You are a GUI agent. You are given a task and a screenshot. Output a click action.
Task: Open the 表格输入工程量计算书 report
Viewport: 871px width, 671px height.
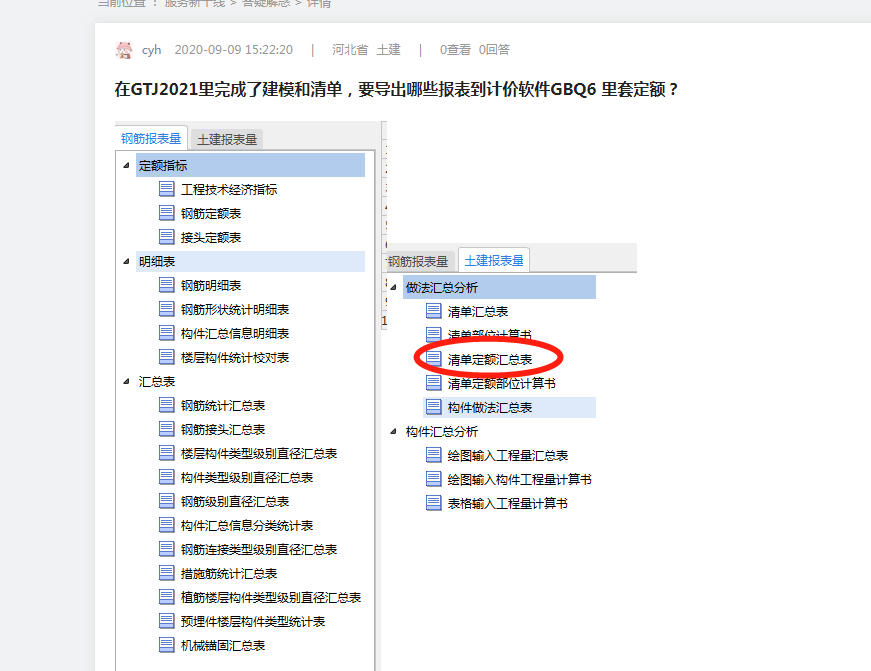pos(508,503)
